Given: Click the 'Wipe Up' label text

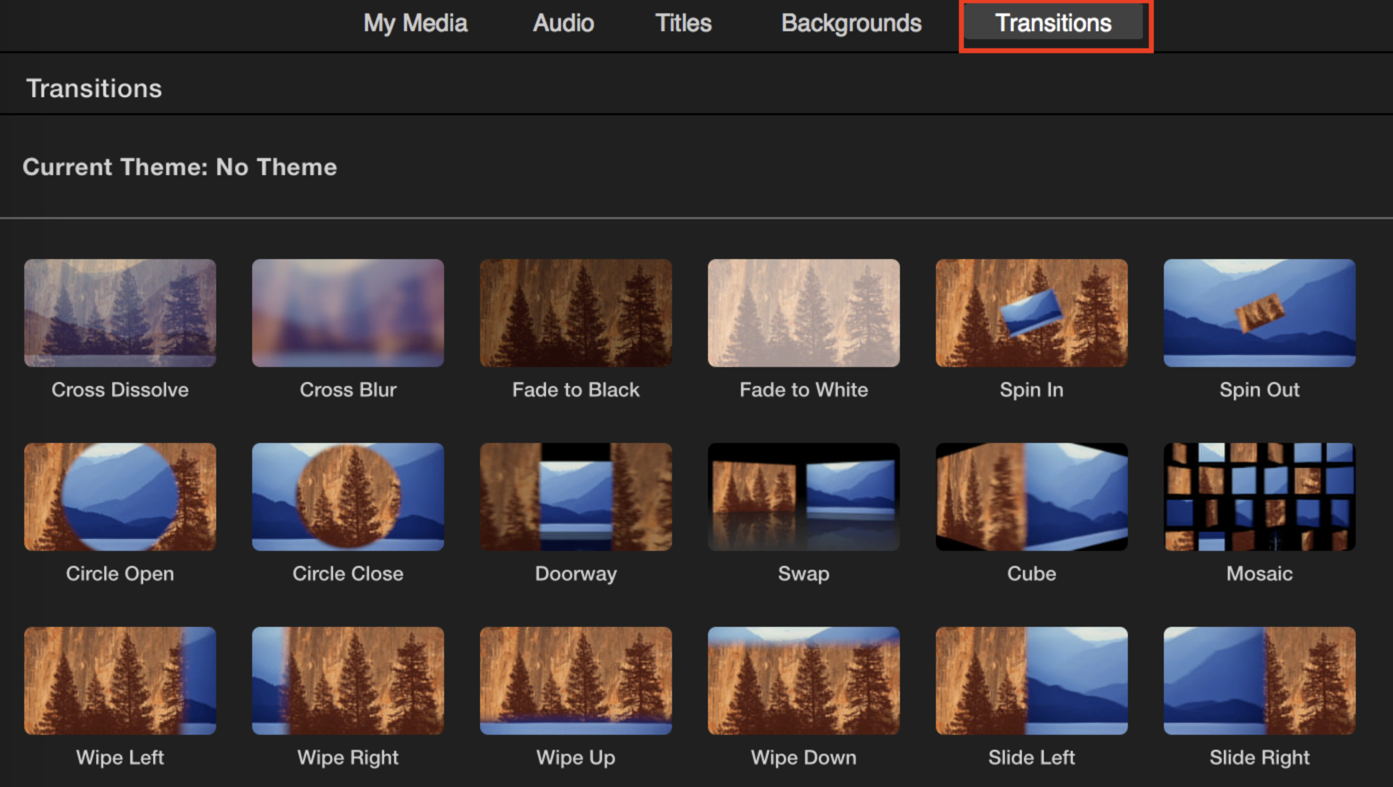Looking at the screenshot, I should point(576,758).
